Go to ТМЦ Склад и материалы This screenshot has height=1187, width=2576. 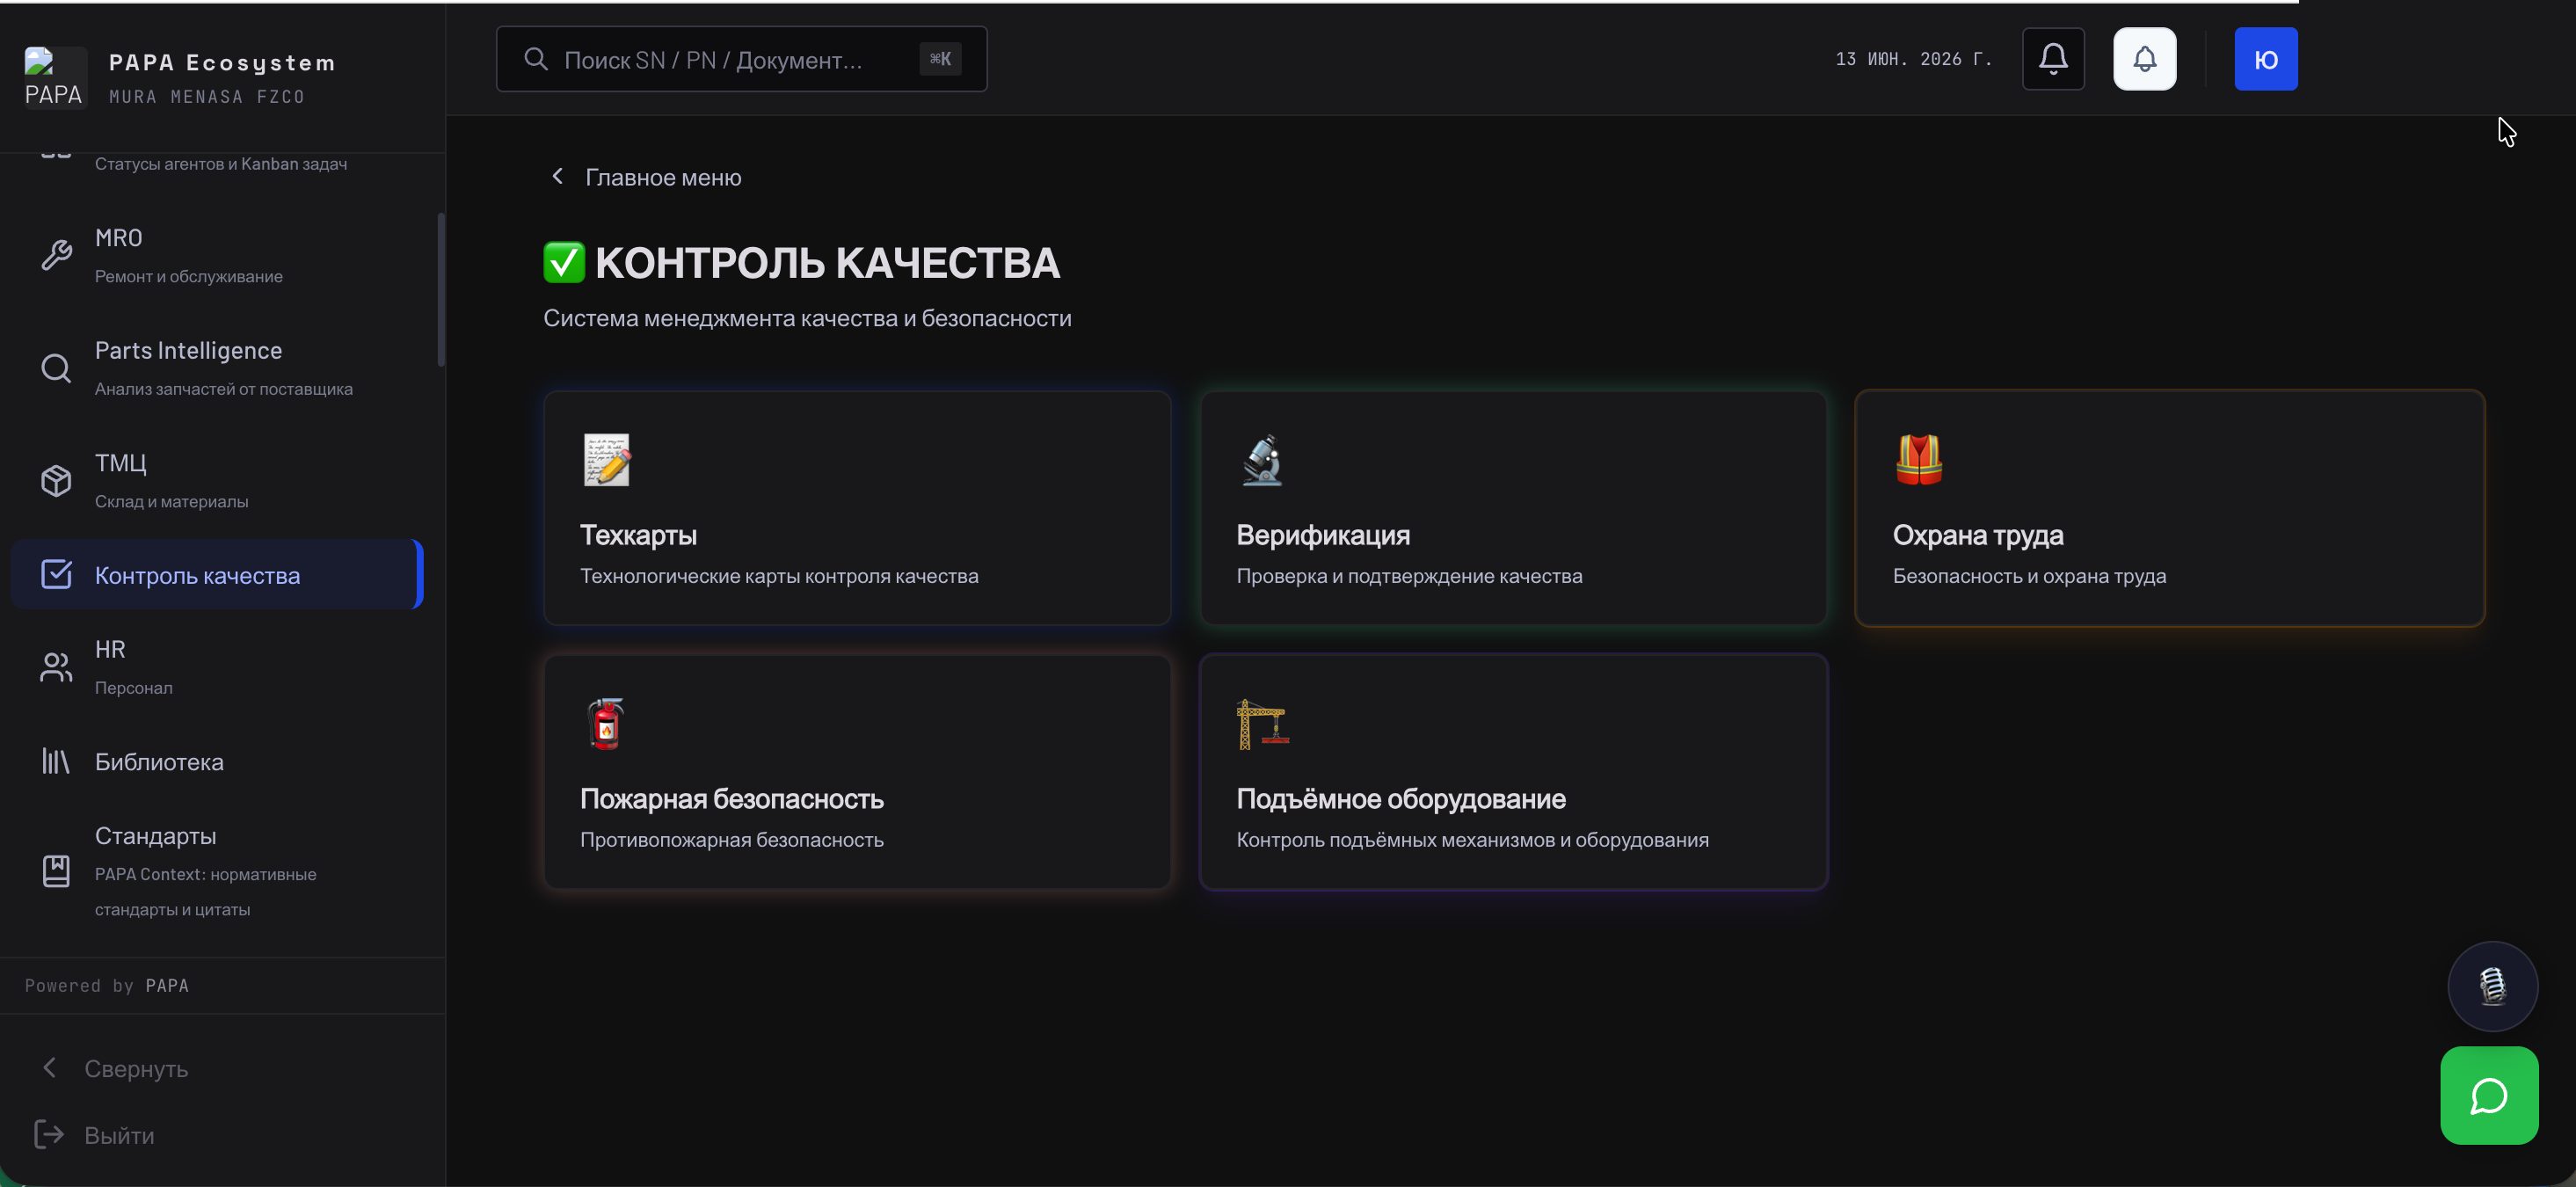pyautogui.click(x=217, y=481)
